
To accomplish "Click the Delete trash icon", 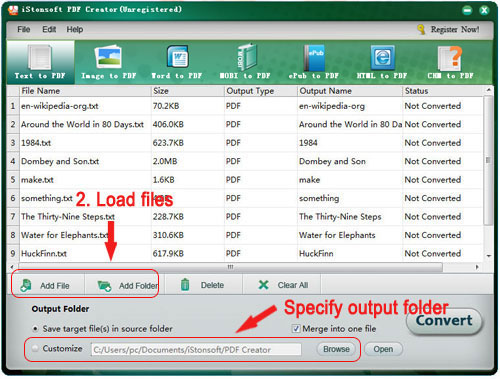I will (185, 285).
